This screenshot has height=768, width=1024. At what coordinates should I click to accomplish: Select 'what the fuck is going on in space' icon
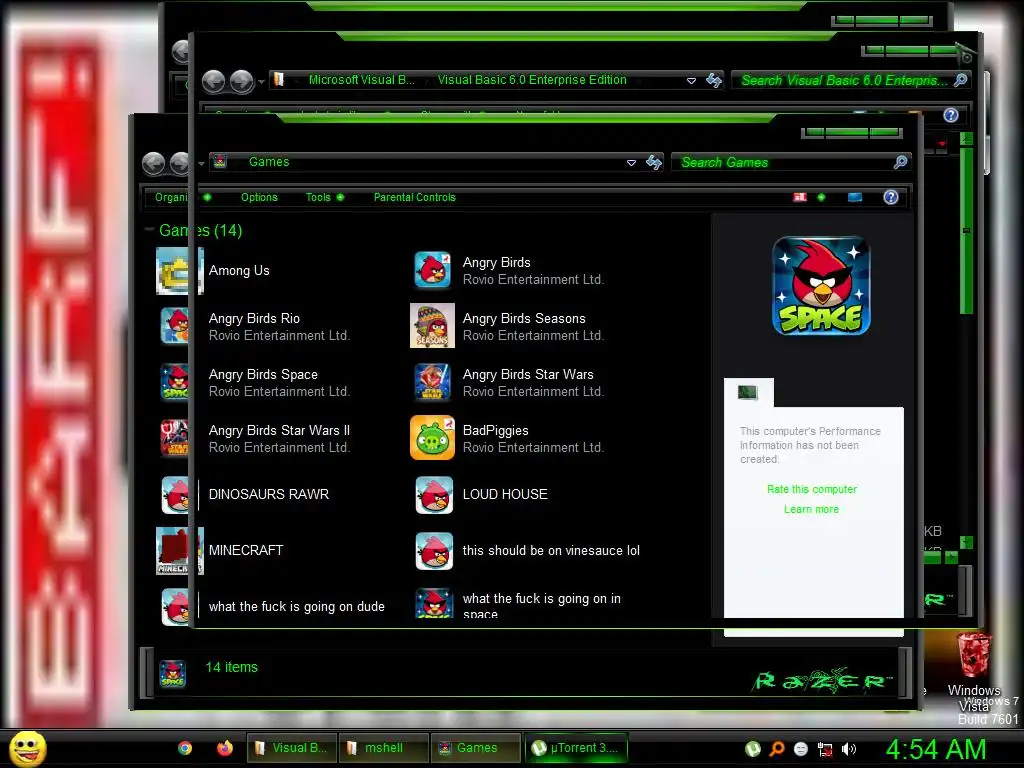click(x=434, y=603)
